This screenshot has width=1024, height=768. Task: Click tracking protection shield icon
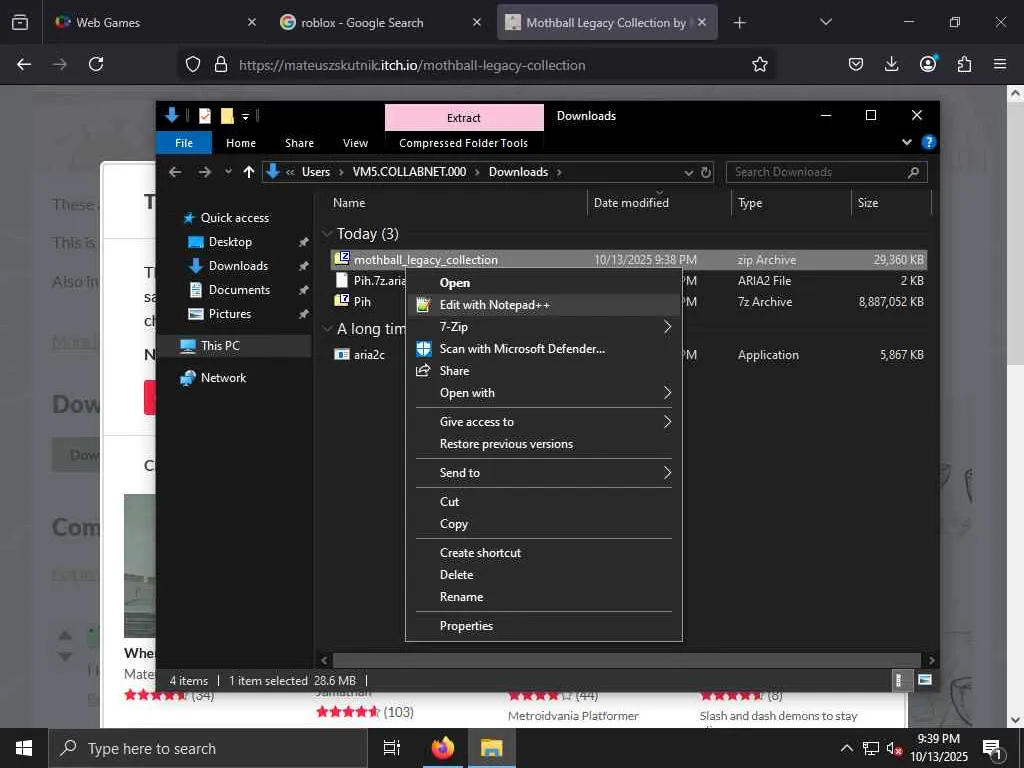coord(193,64)
